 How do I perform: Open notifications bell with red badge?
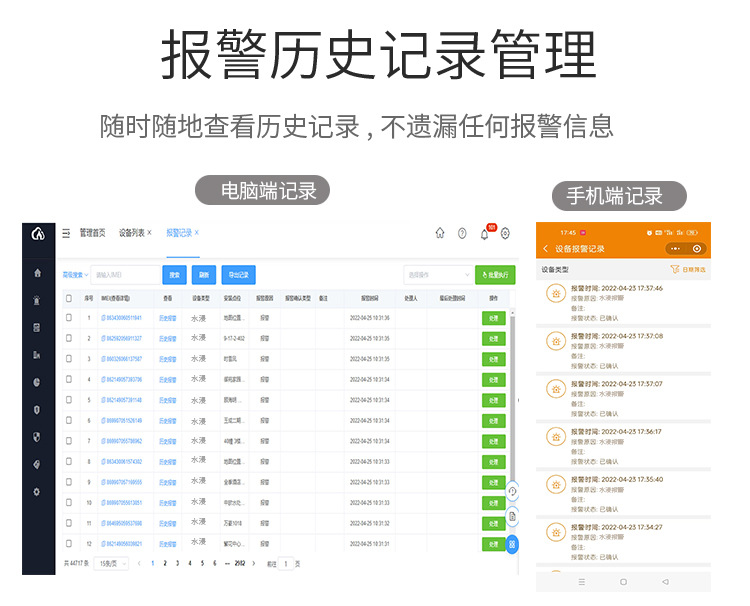[485, 234]
